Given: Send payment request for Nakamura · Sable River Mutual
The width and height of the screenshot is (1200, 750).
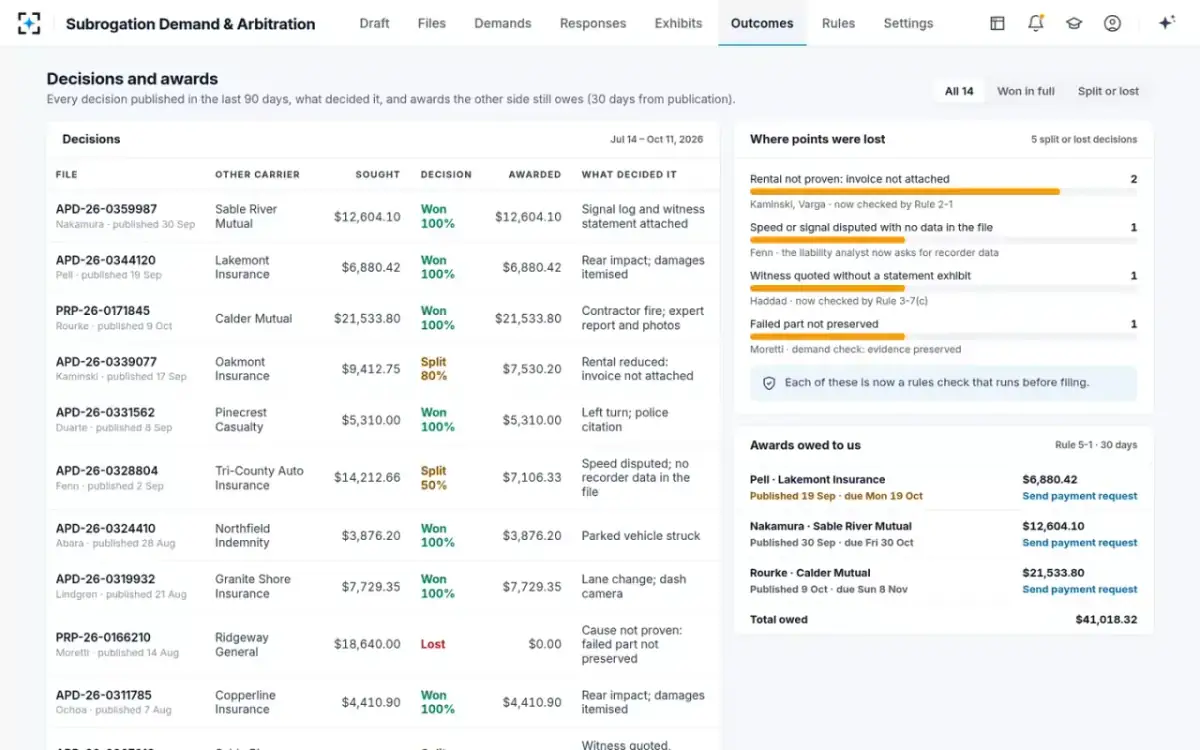Looking at the screenshot, I should 1080,543.
